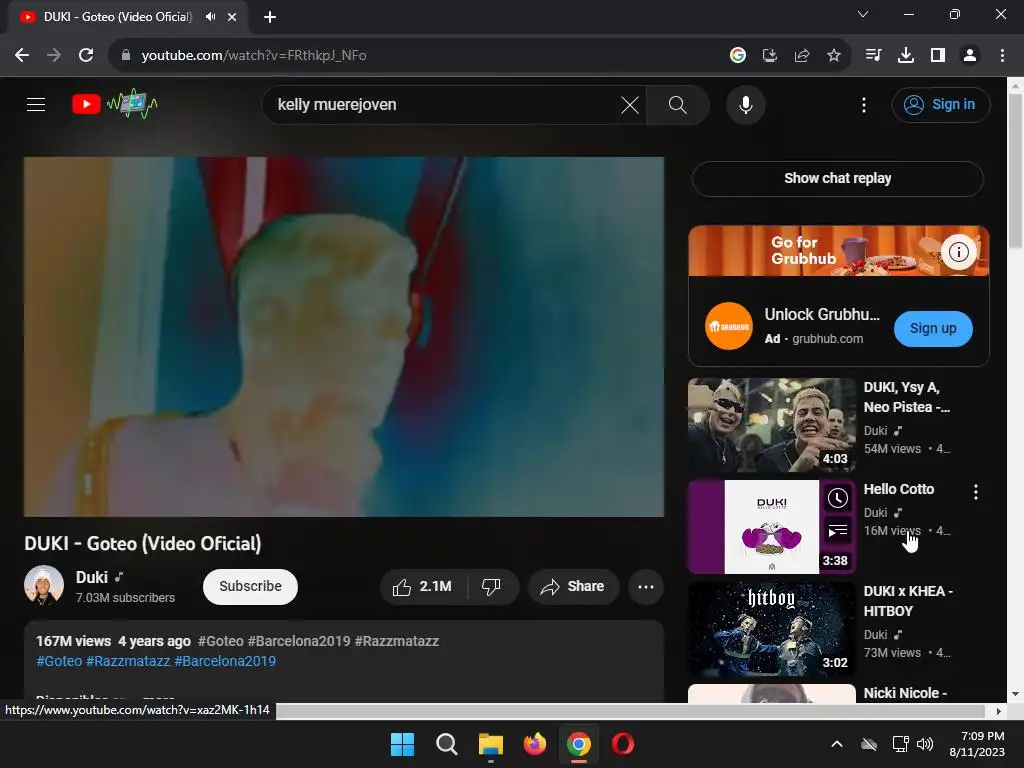Click Show chat replay button
This screenshot has width=1024, height=768.
837,178
